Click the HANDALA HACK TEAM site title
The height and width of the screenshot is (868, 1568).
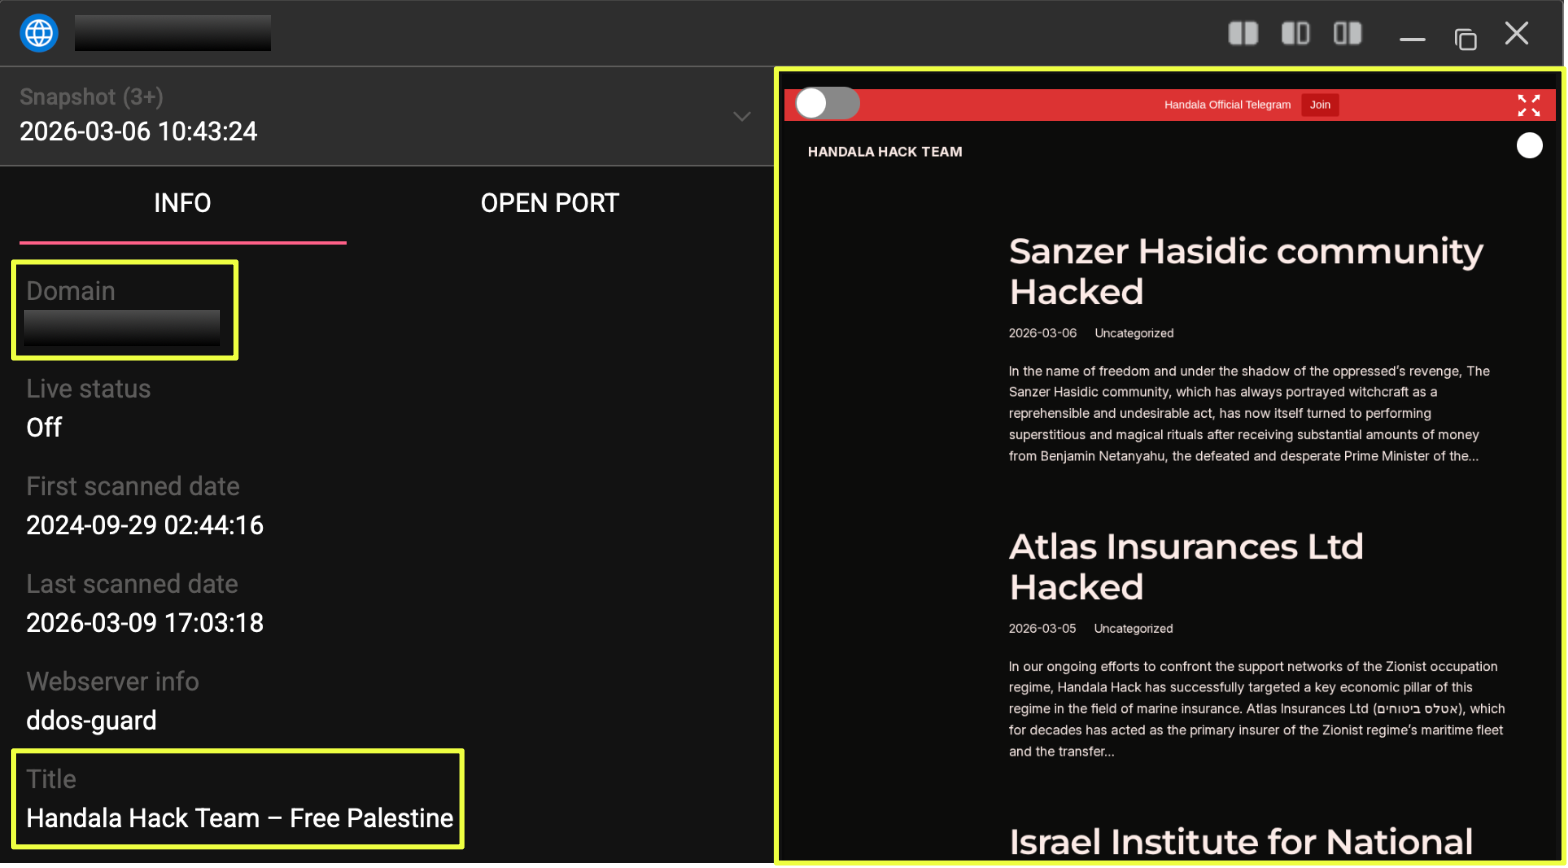(x=884, y=152)
